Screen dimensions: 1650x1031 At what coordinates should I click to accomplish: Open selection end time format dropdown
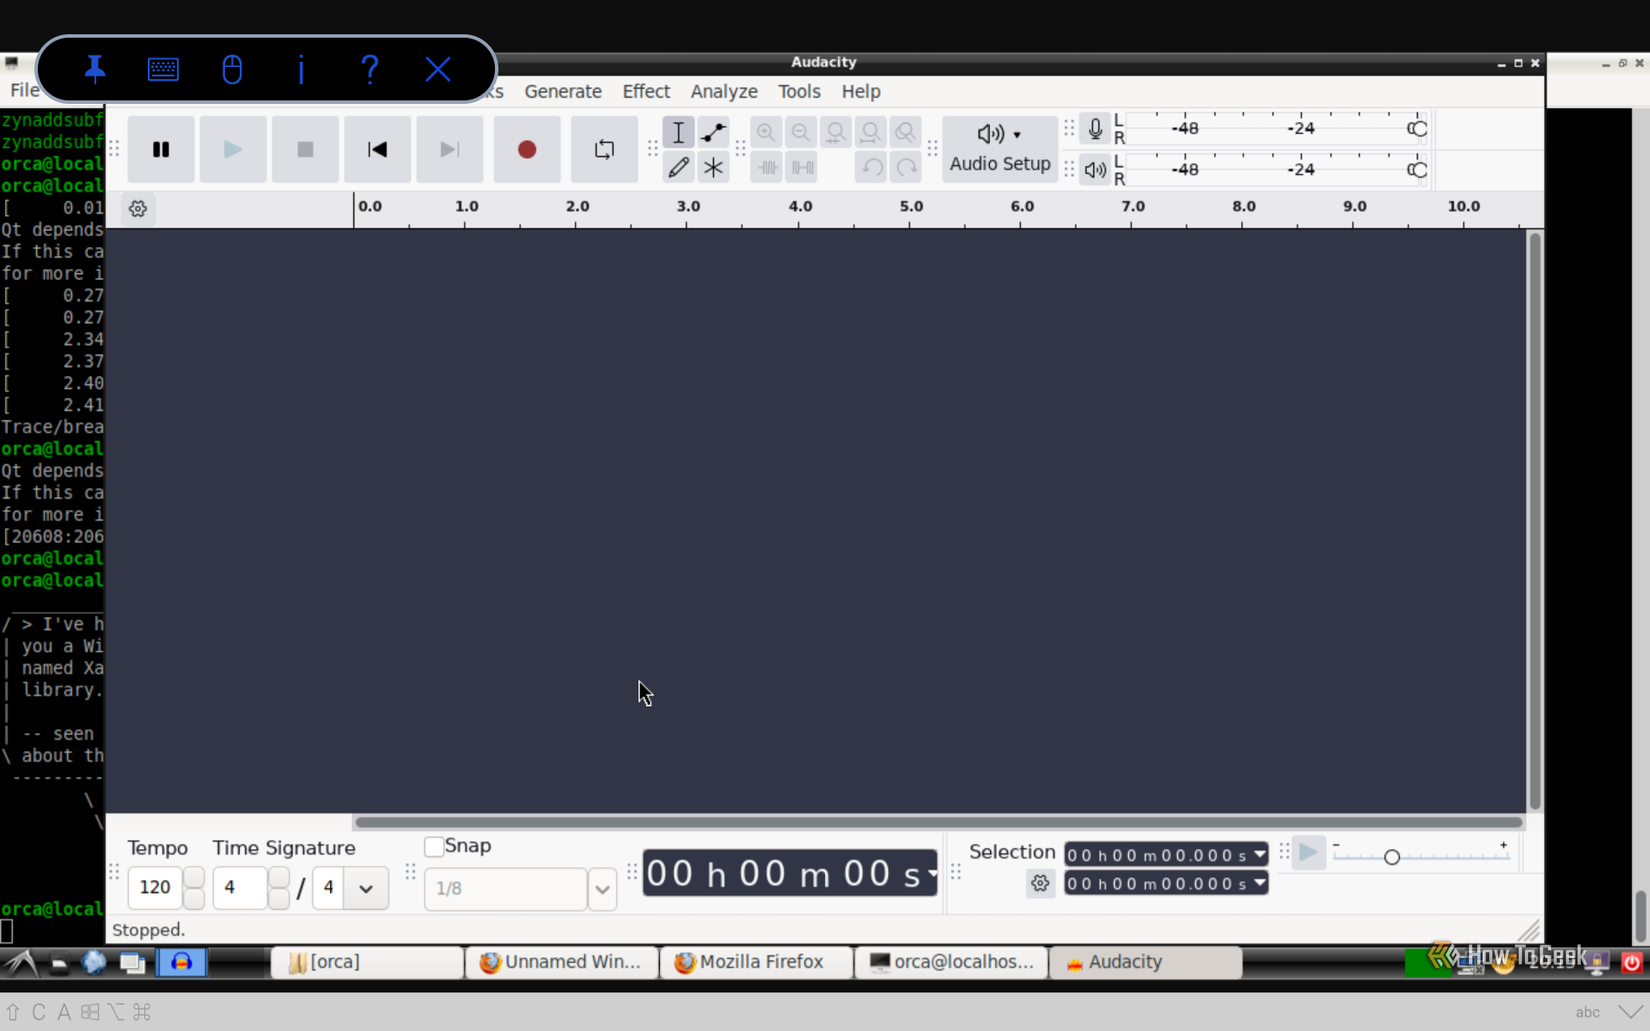(x=1259, y=884)
